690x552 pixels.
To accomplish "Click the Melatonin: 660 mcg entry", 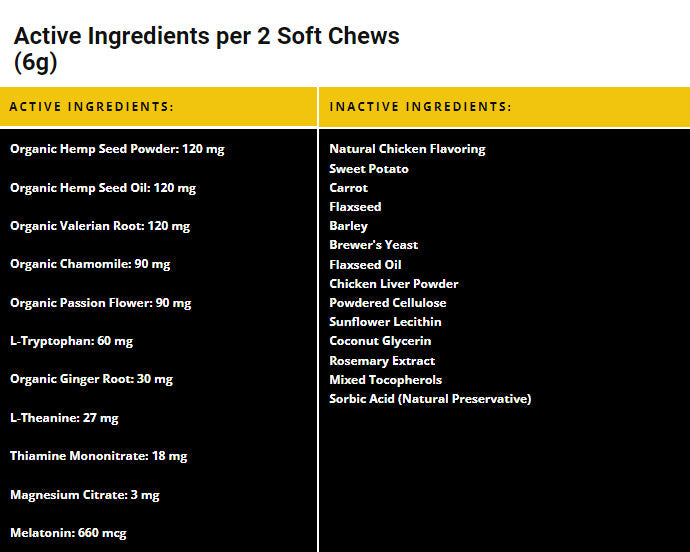I will 68,533.
